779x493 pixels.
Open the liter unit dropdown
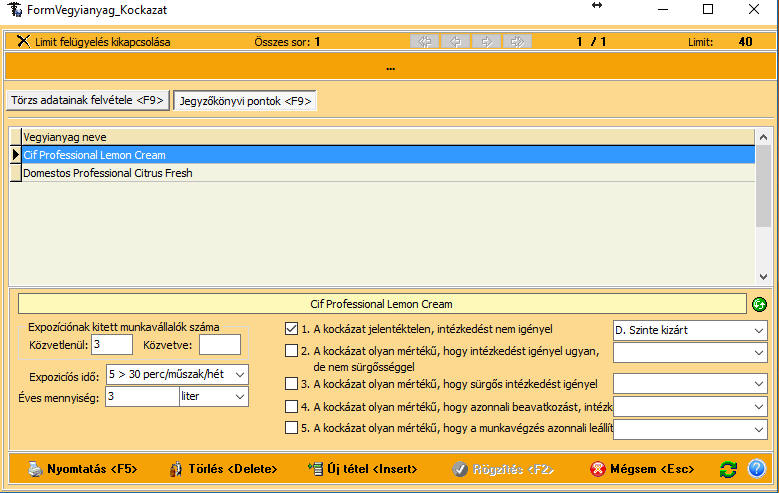pos(240,397)
